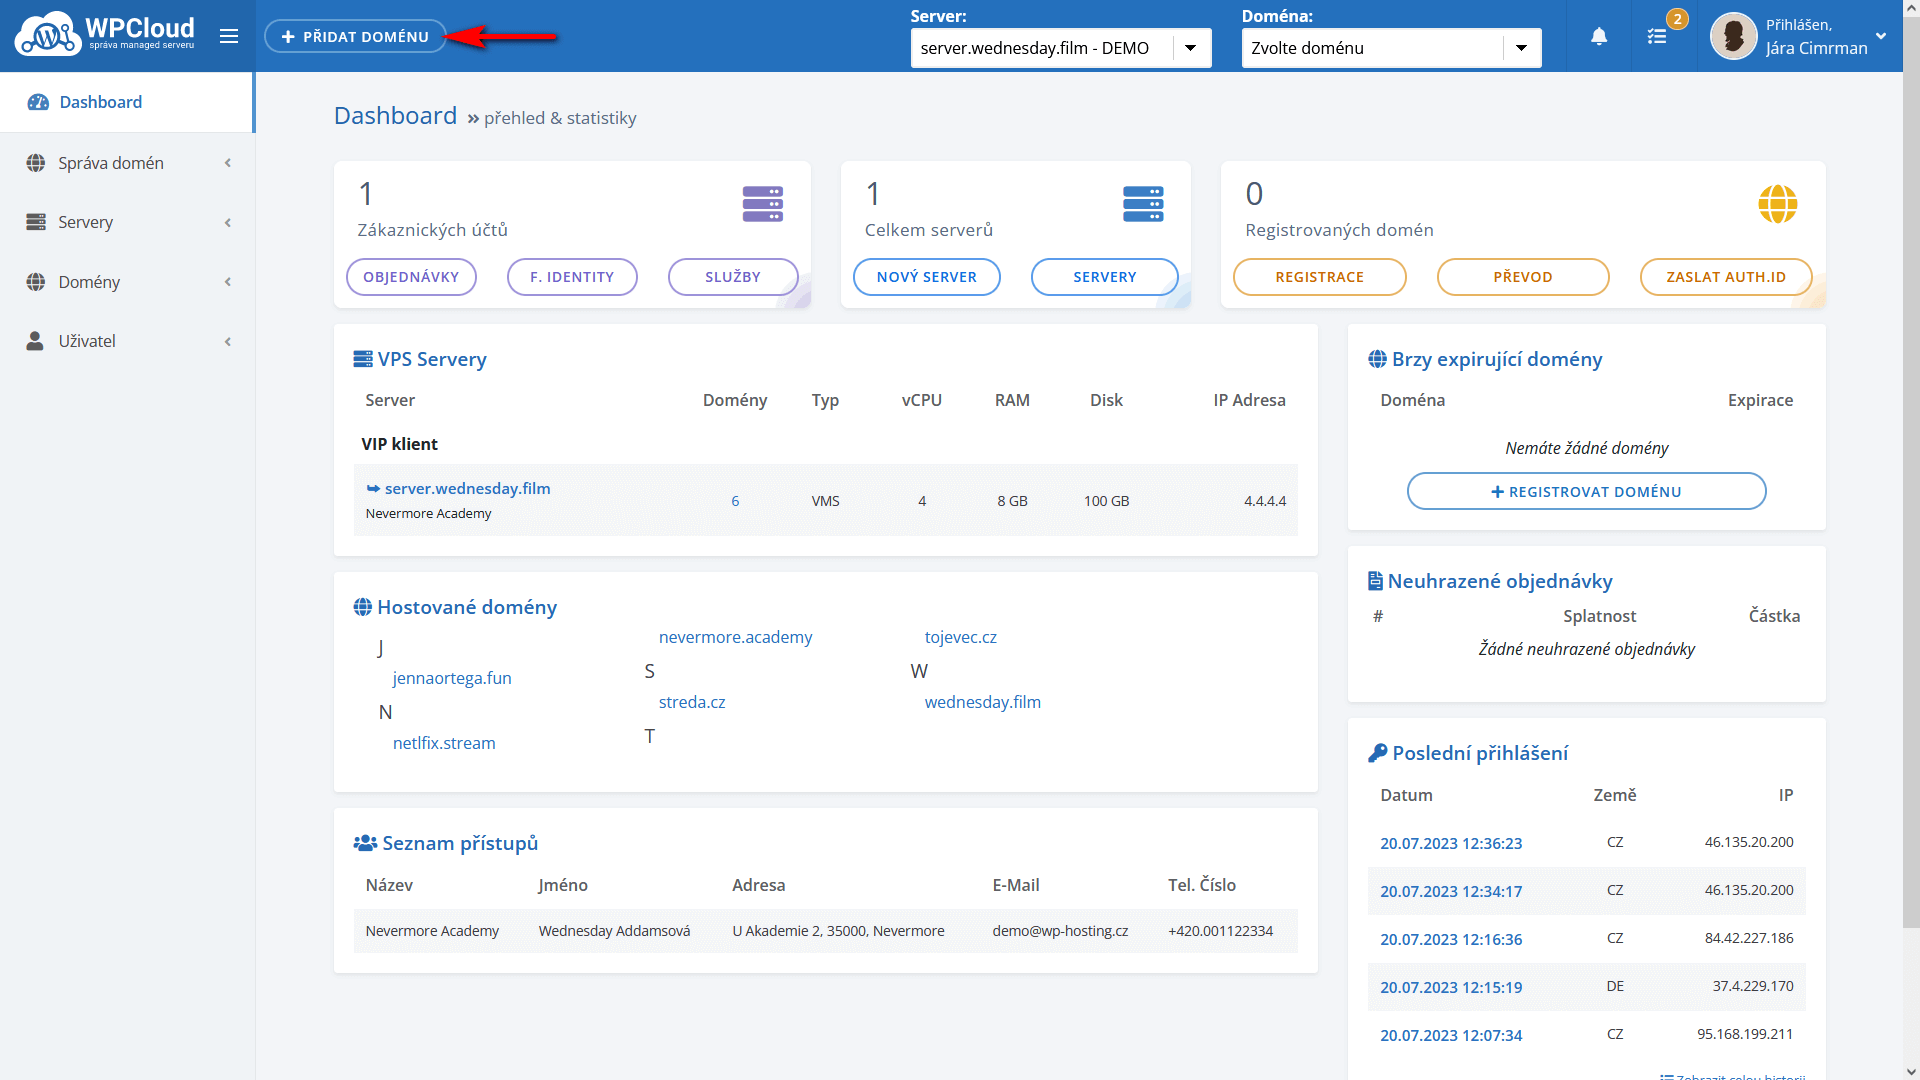Click the WPCloud logo

point(105,35)
